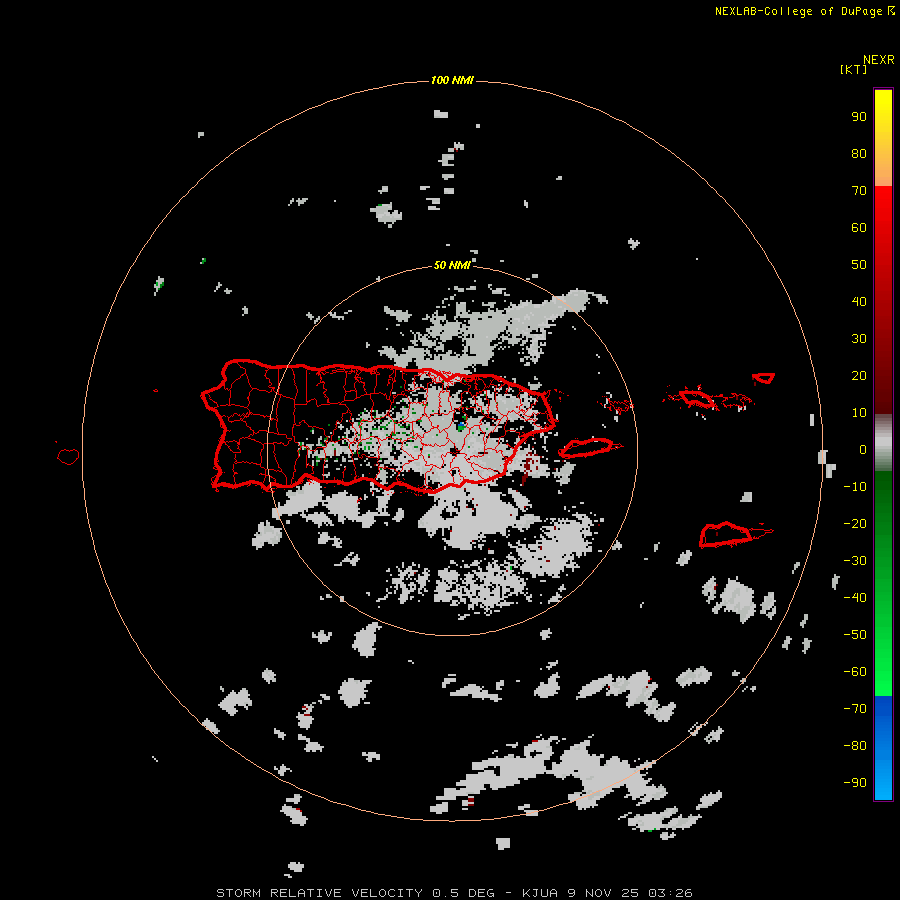
Task: Click the STORM RELATIVE VELOCITY caption text
Action: click(x=320, y=893)
